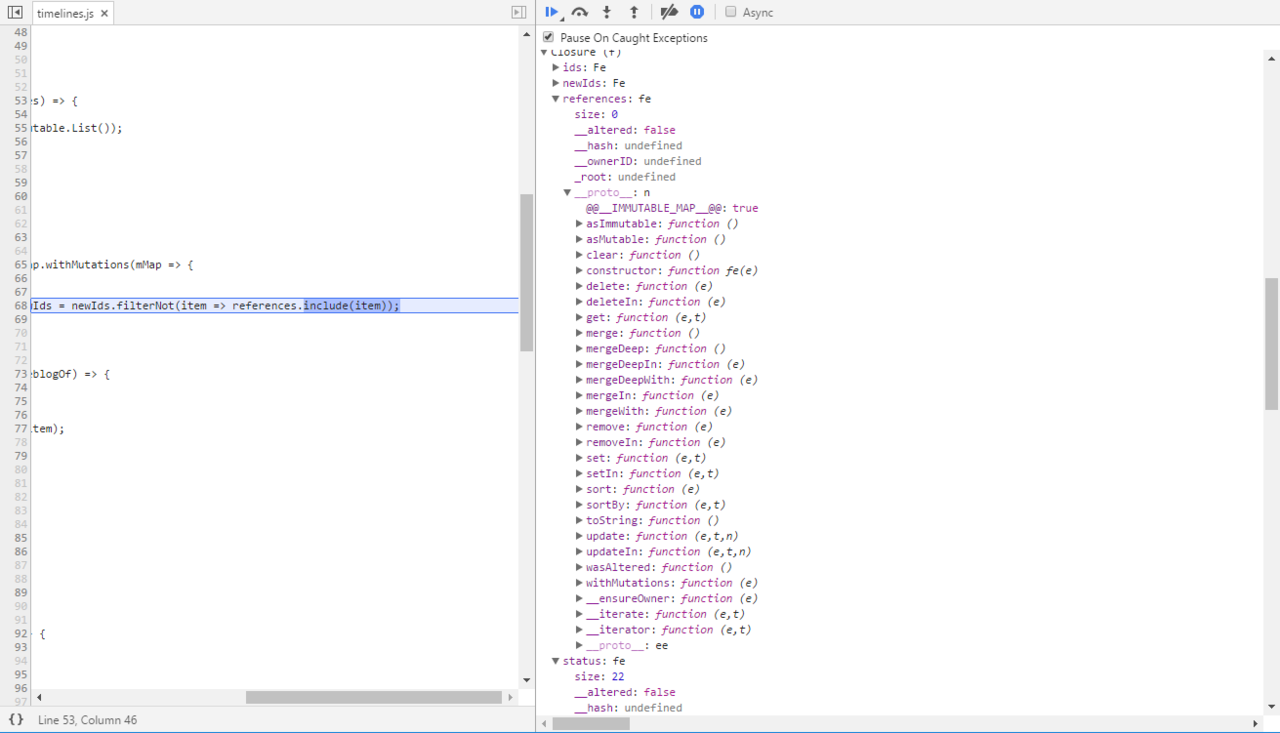Expand the withMutations function entry

tap(579, 583)
